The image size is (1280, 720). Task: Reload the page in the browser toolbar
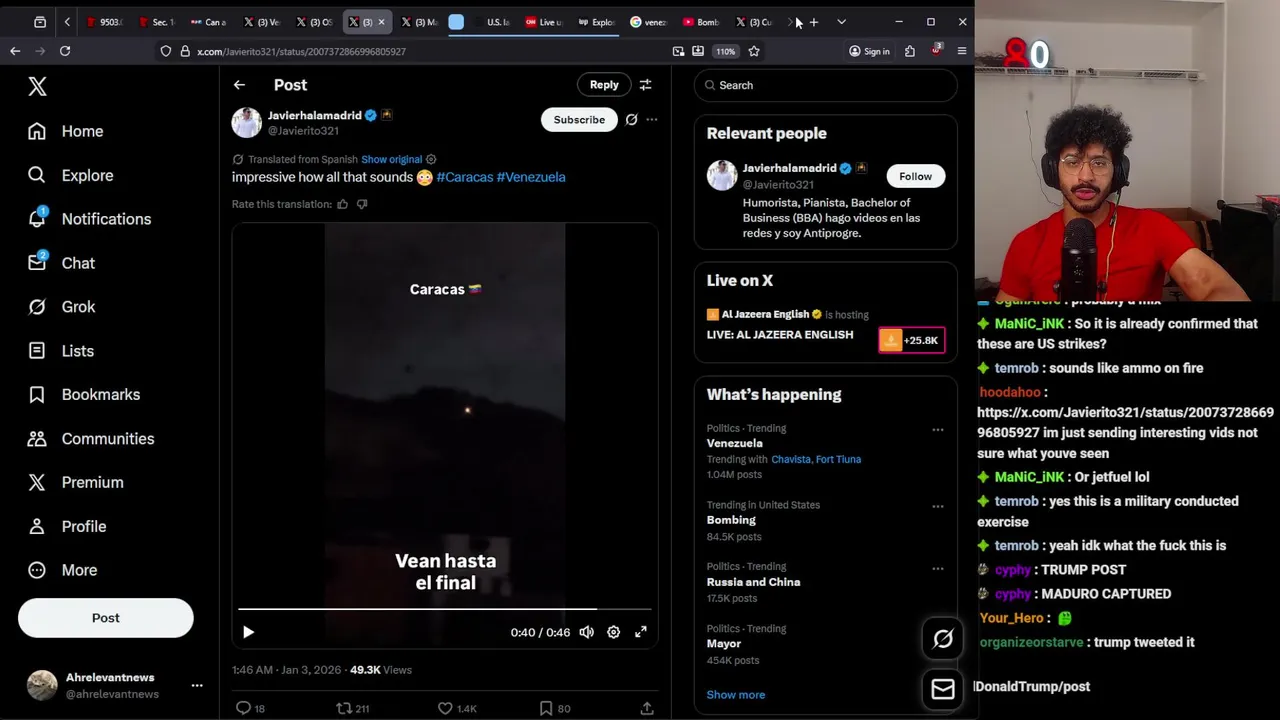click(x=65, y=51)
